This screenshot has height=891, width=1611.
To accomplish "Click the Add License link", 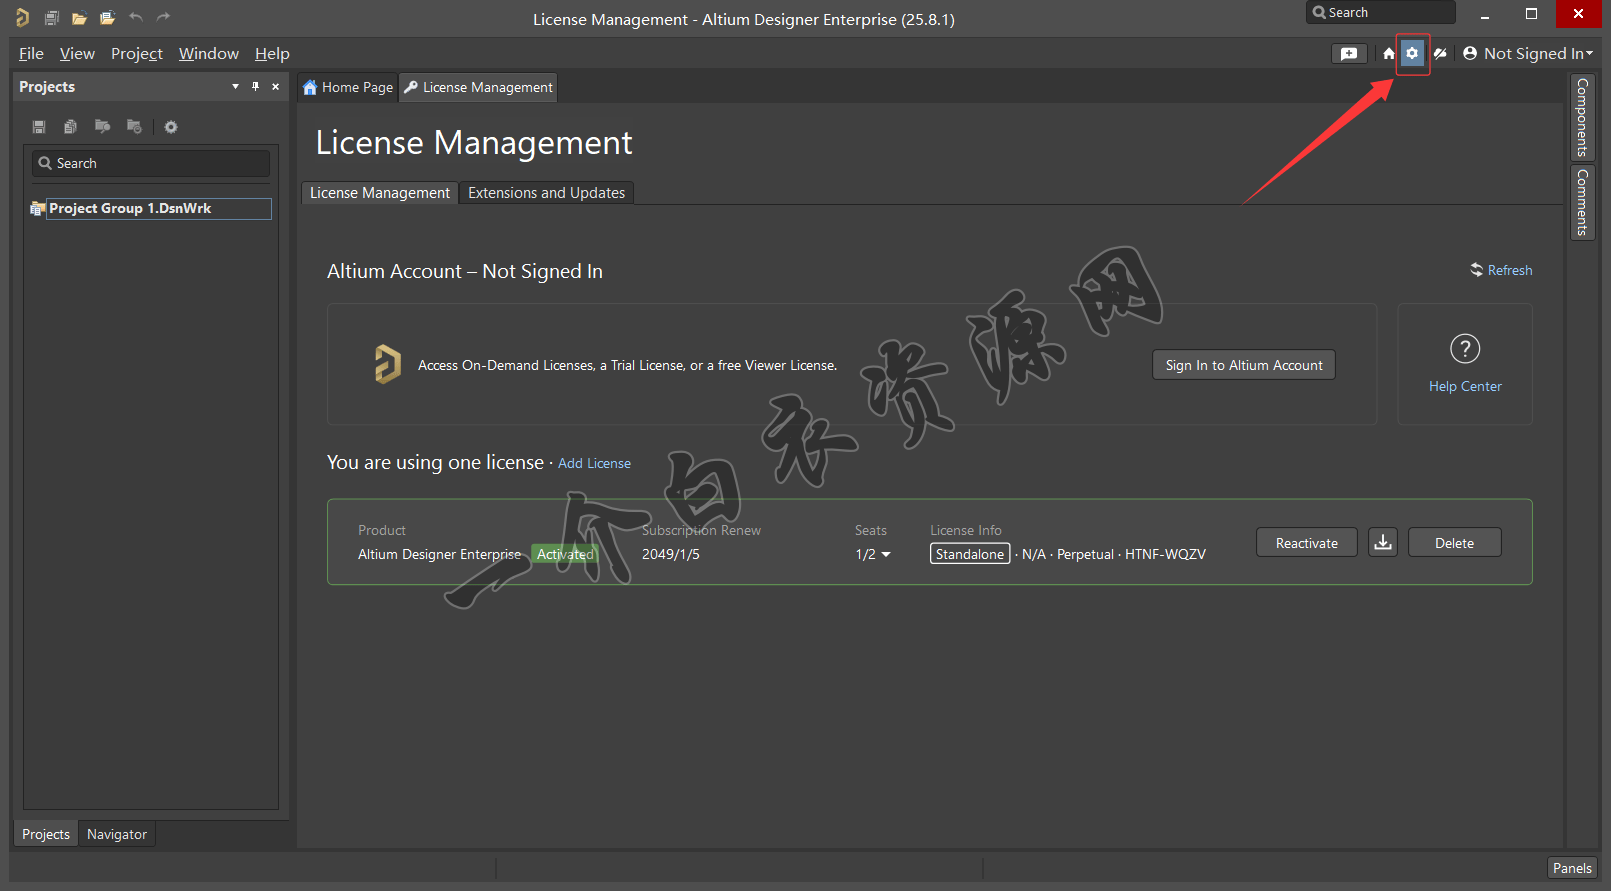I will (x=594, y=463).
